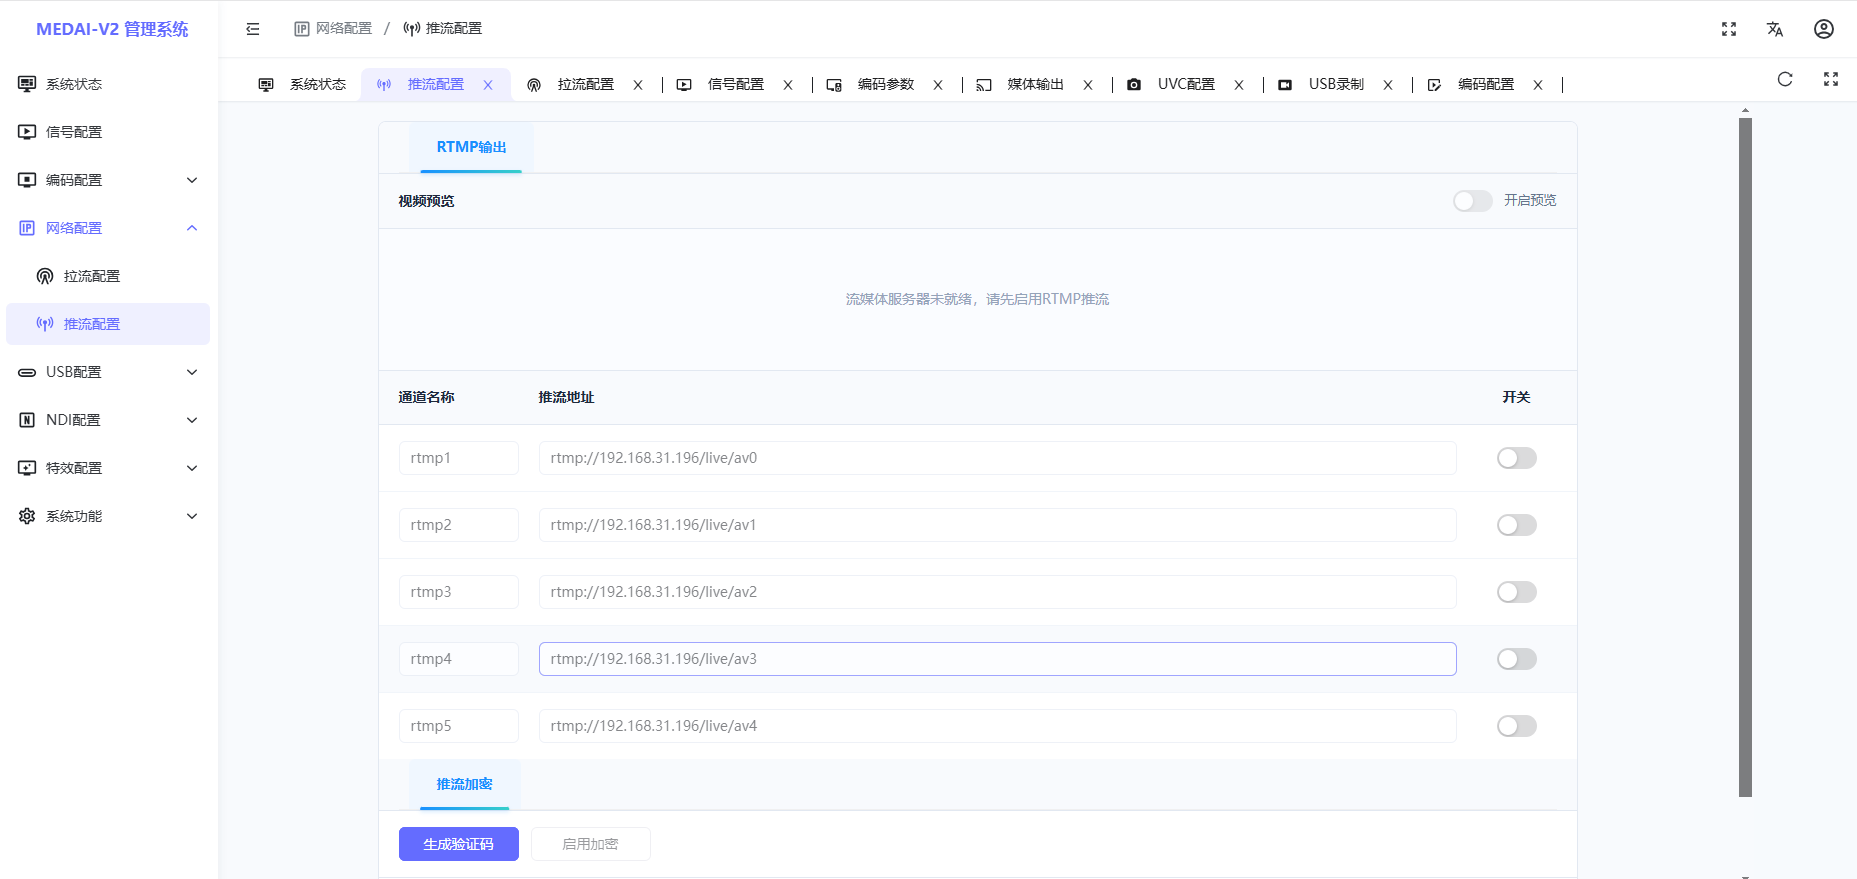Close the 推流配置 tab
Image resolution: width=1857 pixels, height=879 pixels.
coord(488,85)
